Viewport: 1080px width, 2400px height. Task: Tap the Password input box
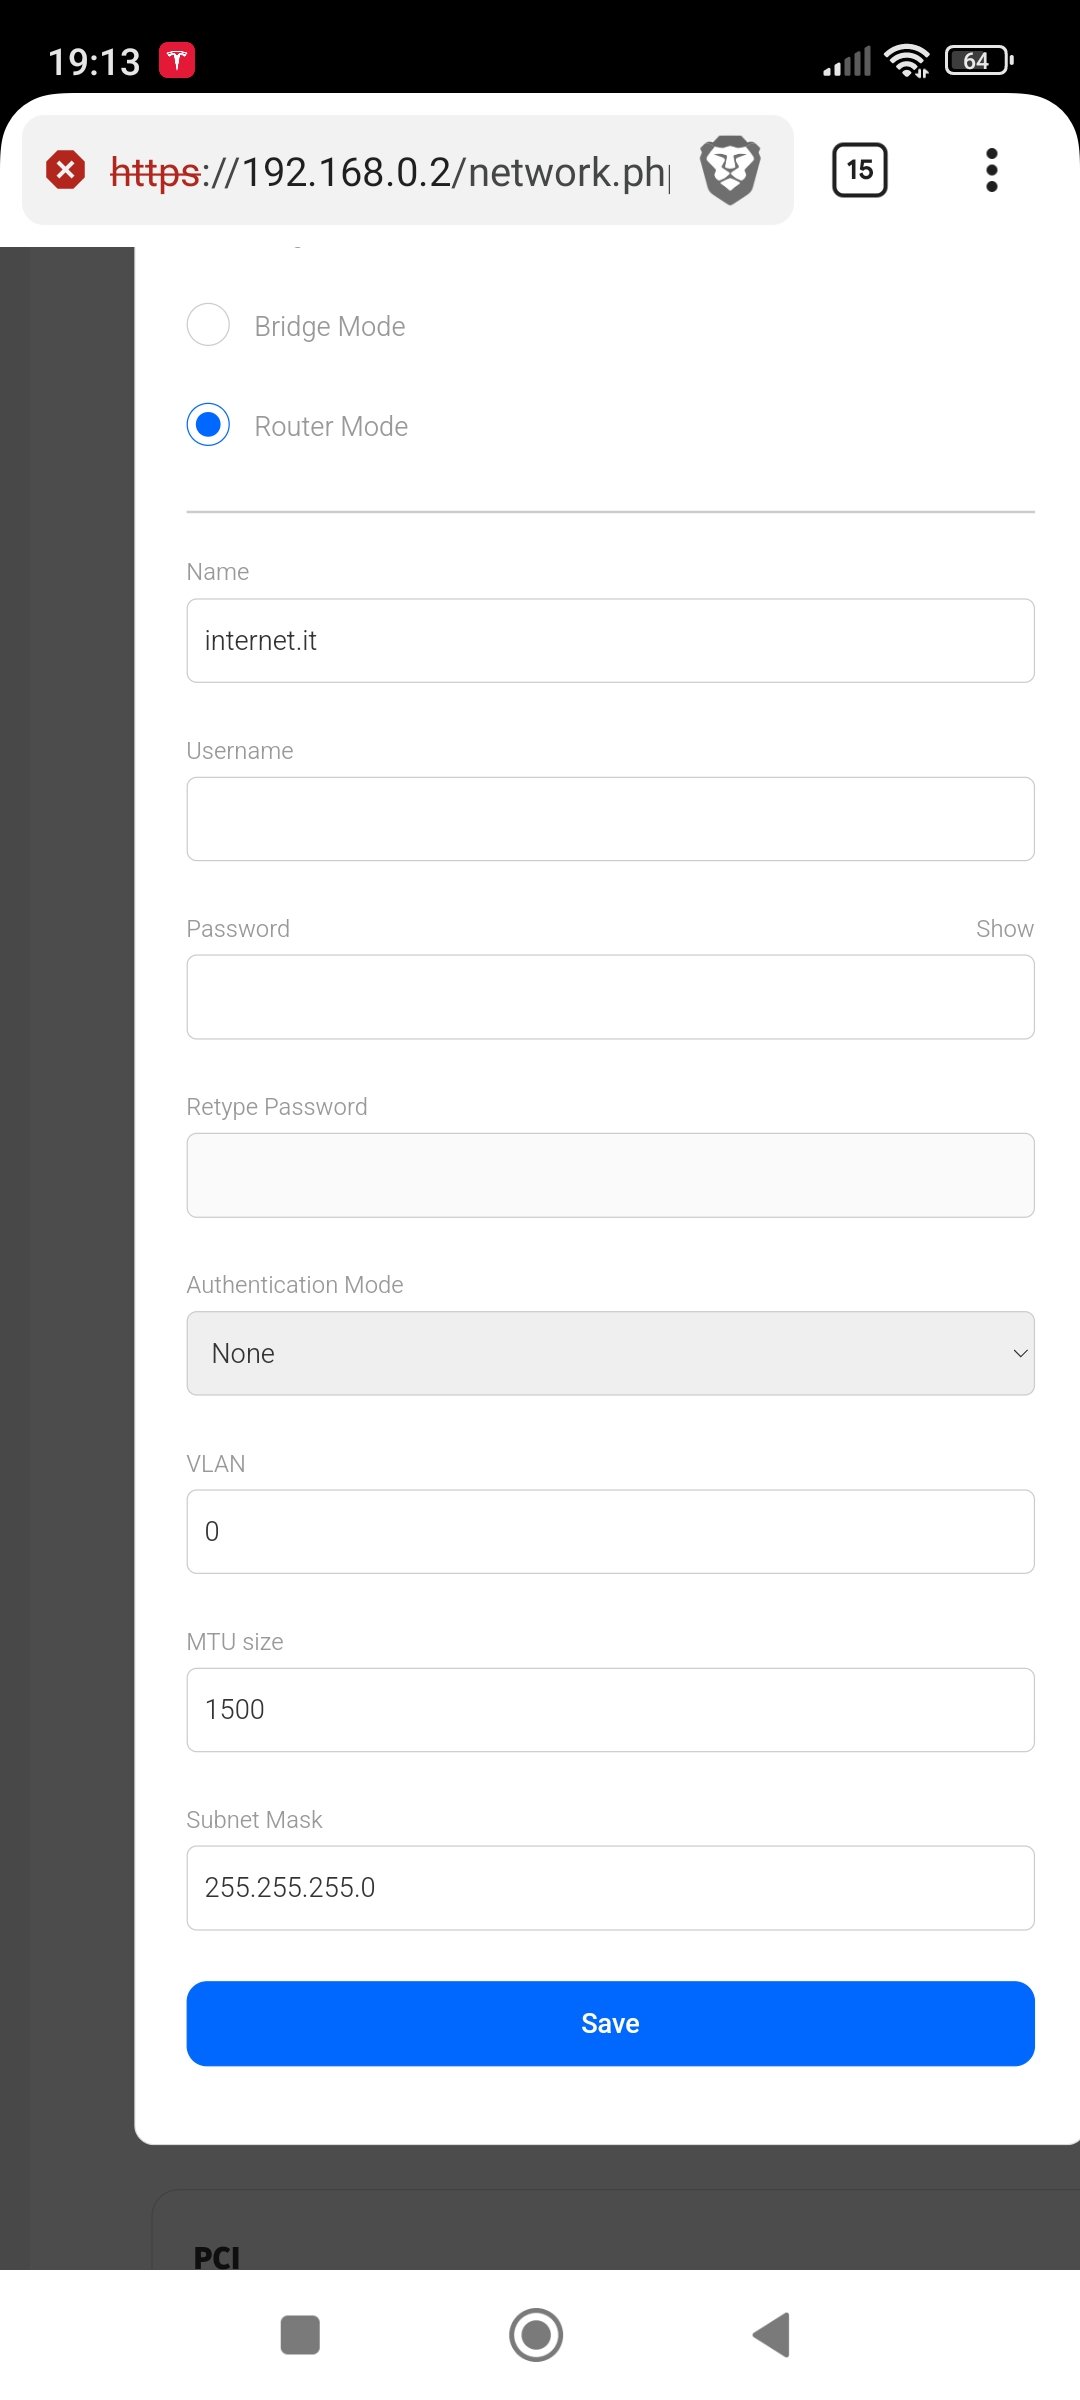(610, 997)
